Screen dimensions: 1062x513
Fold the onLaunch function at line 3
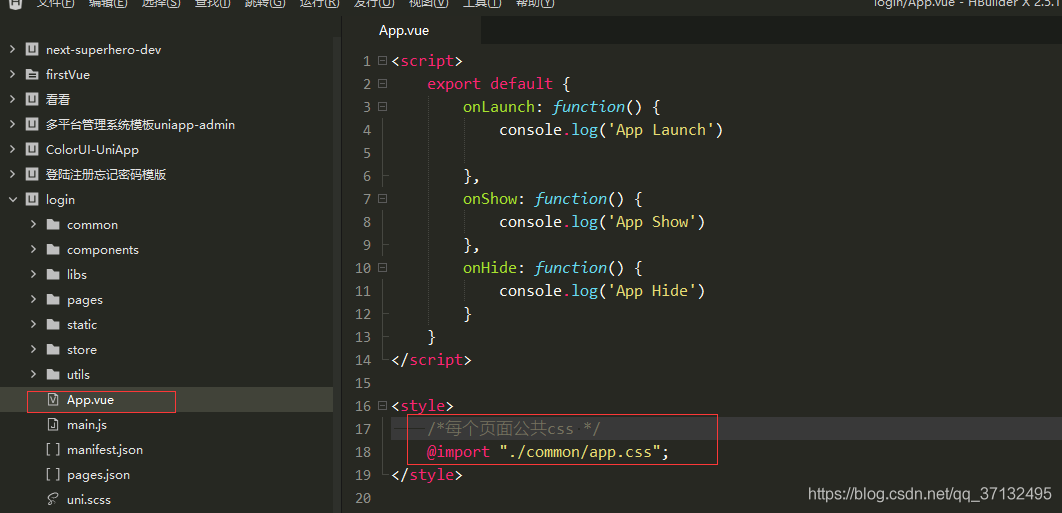(382, 107)
